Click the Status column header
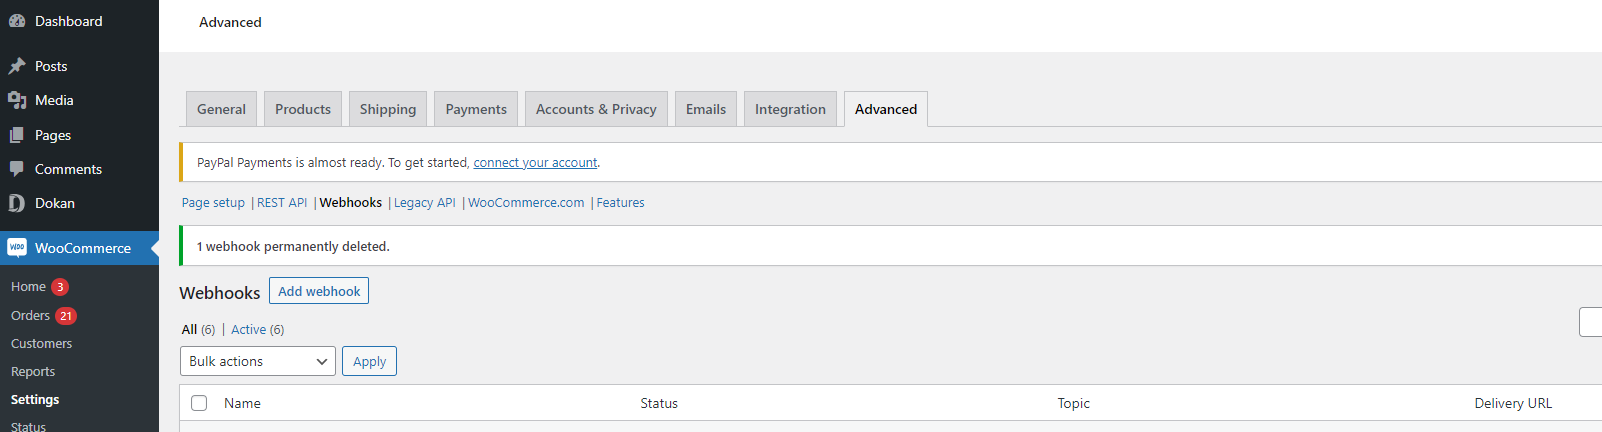This screenshot has height=432, width=1602. (x=659, y=404)
